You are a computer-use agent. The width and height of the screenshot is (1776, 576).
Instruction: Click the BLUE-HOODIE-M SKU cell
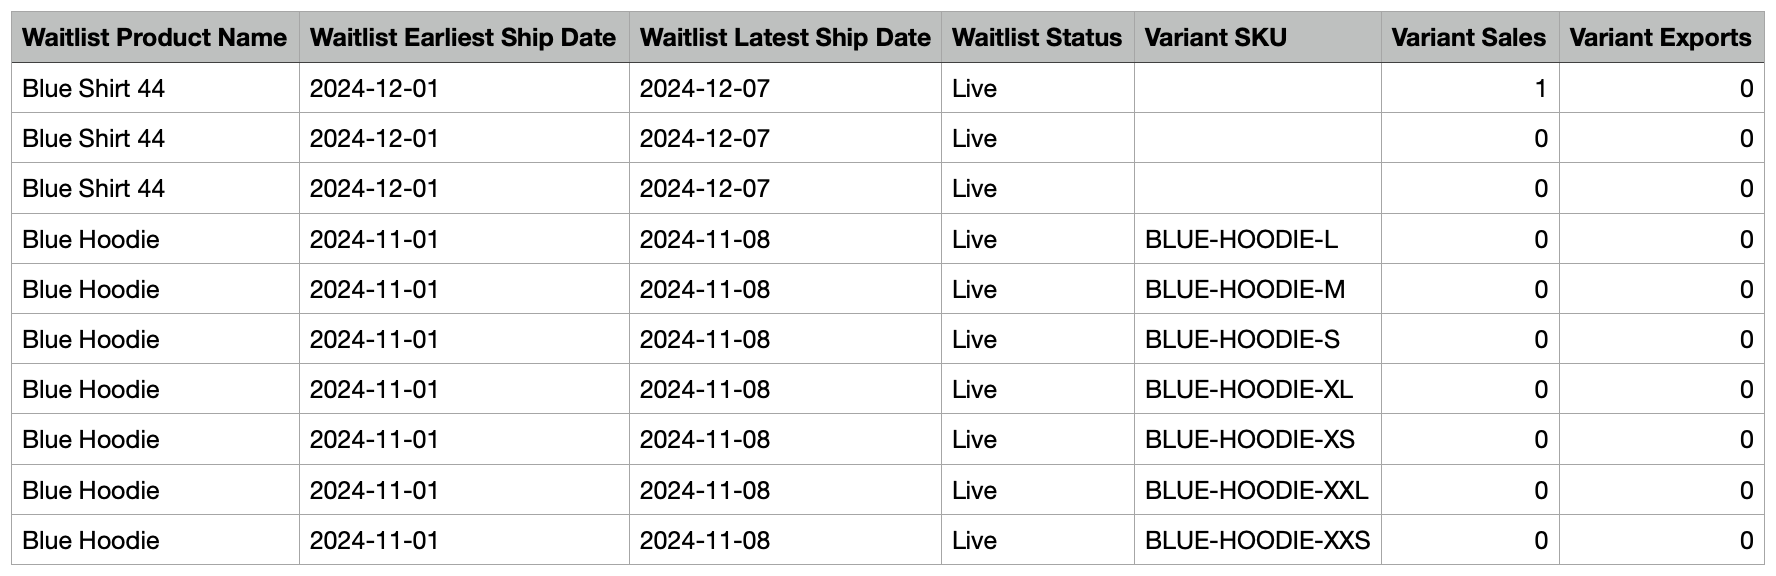point(1245,290)
